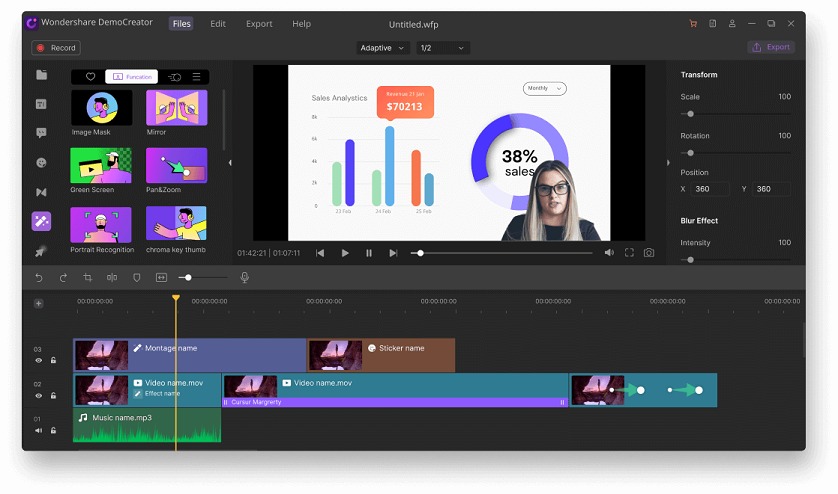Open the text titles sidebar icon
Screen dimensions: 838x494
pos(41,104)
